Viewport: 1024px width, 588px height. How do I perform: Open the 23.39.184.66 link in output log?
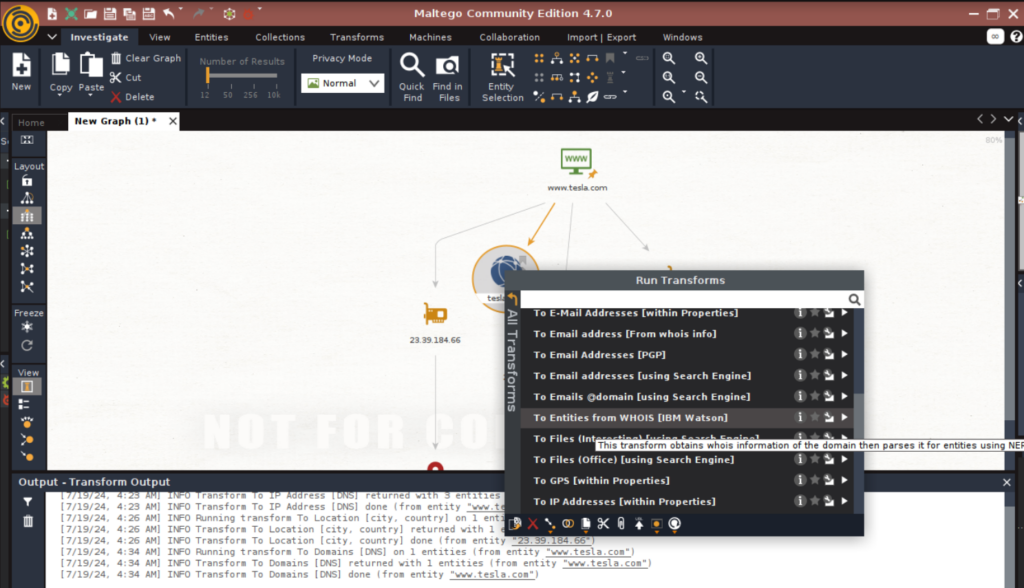[552, 540]
